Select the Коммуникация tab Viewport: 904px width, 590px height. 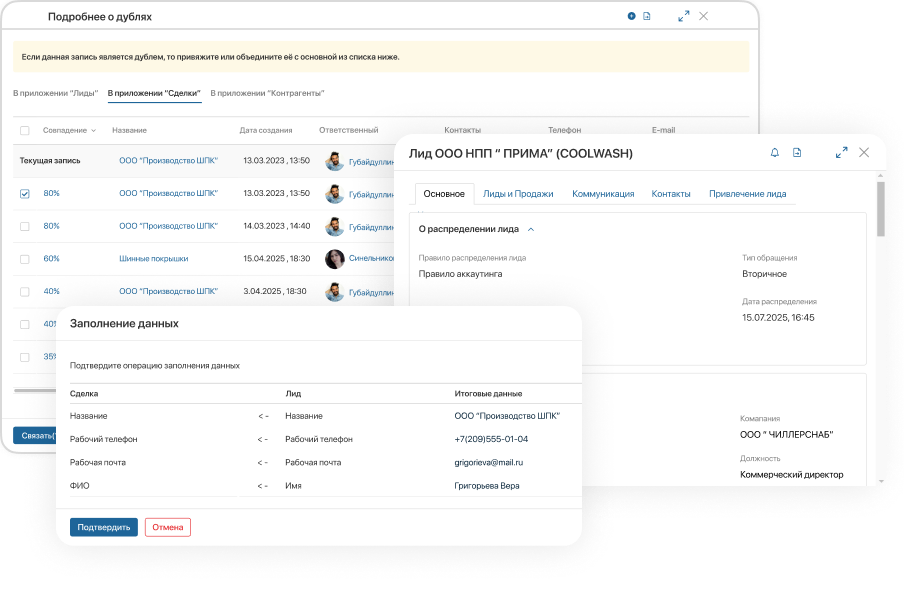click(603, 194)
